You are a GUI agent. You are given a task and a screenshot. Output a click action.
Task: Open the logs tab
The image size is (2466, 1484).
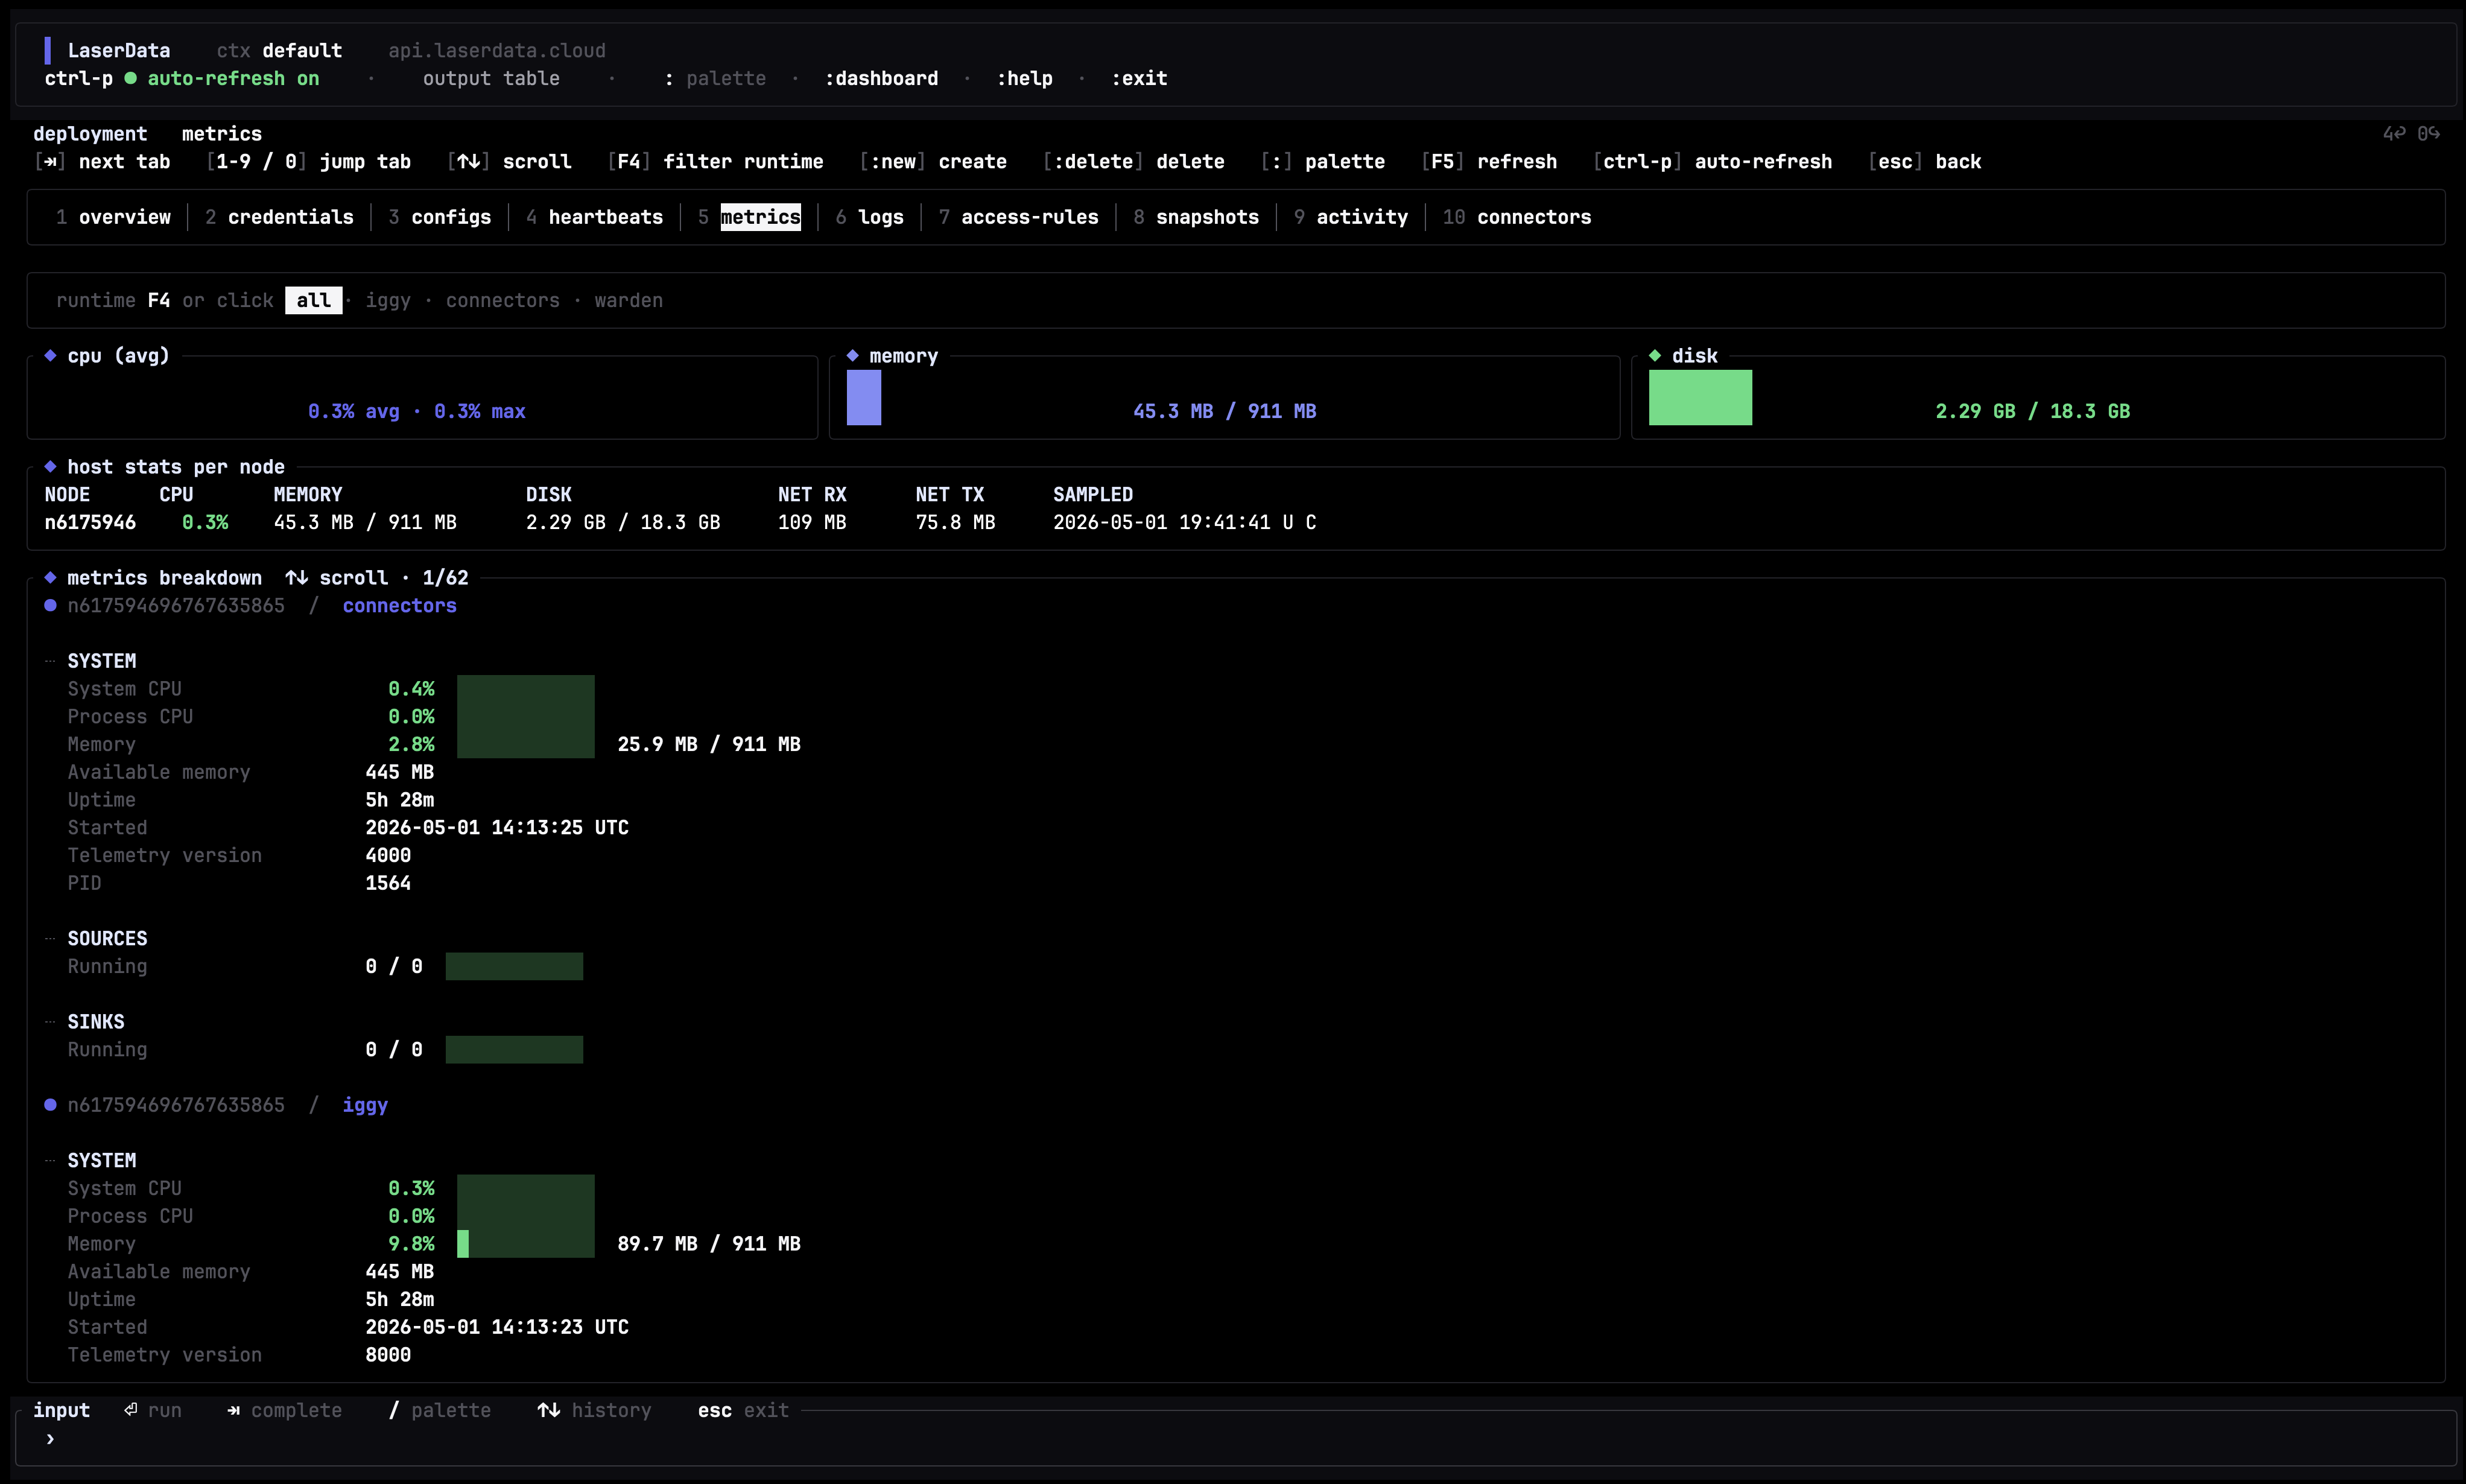[x=869, y=217]
